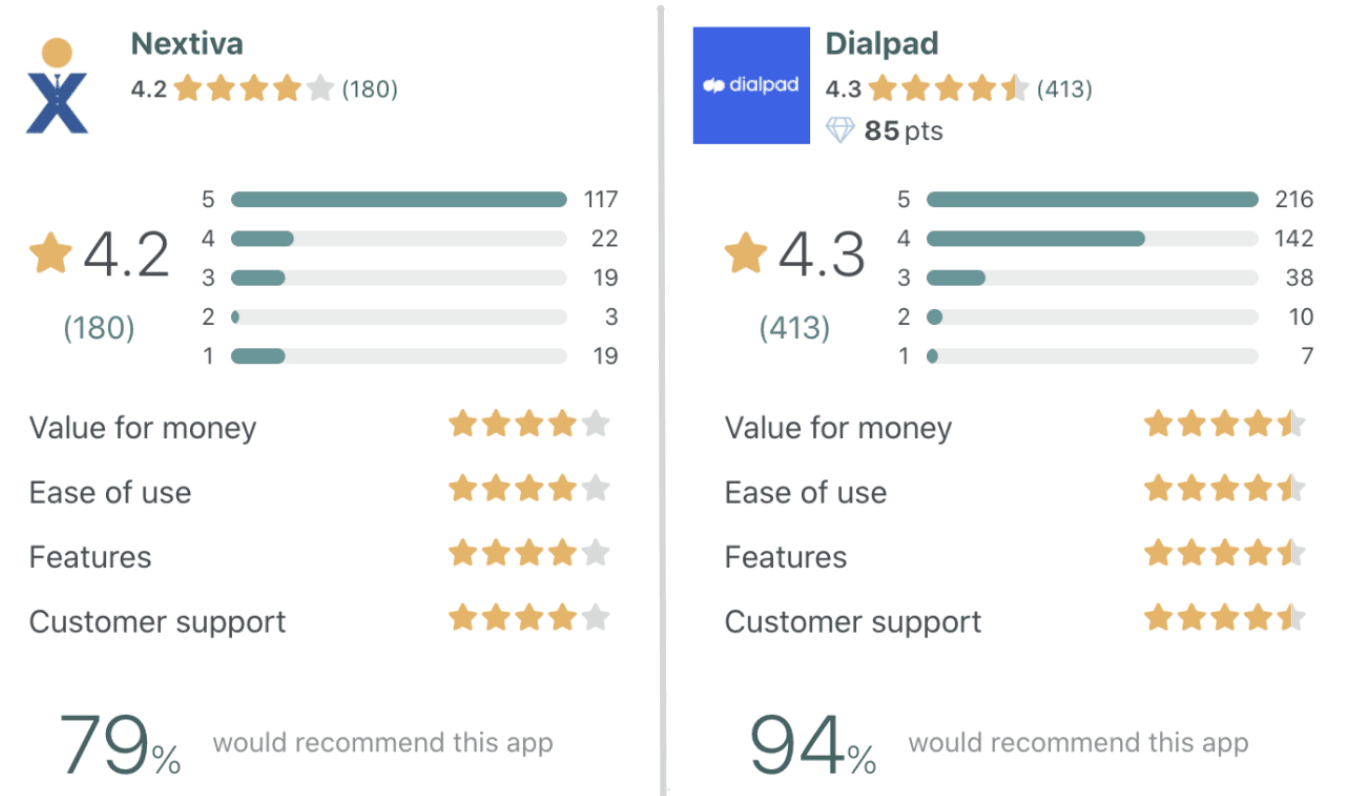Click Nextiva's Customer support stars

(529, 617)
